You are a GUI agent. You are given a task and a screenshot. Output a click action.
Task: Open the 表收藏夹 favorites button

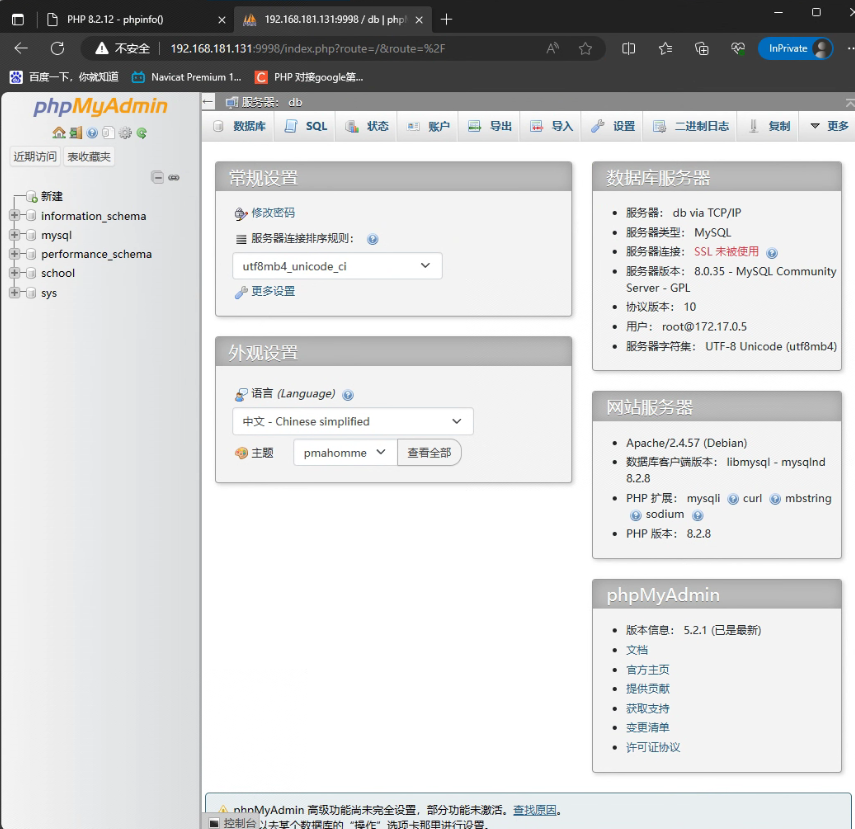click(89, 157)
